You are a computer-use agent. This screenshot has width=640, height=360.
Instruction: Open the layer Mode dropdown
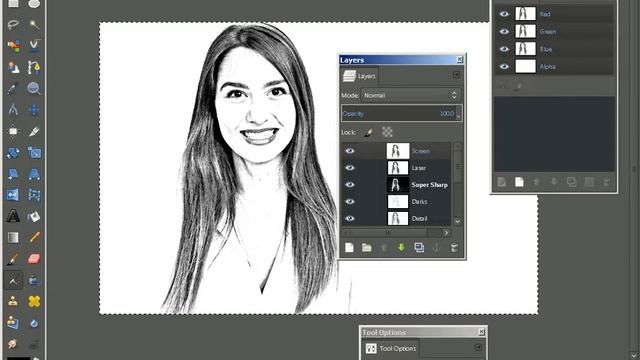tap(411, 95)
